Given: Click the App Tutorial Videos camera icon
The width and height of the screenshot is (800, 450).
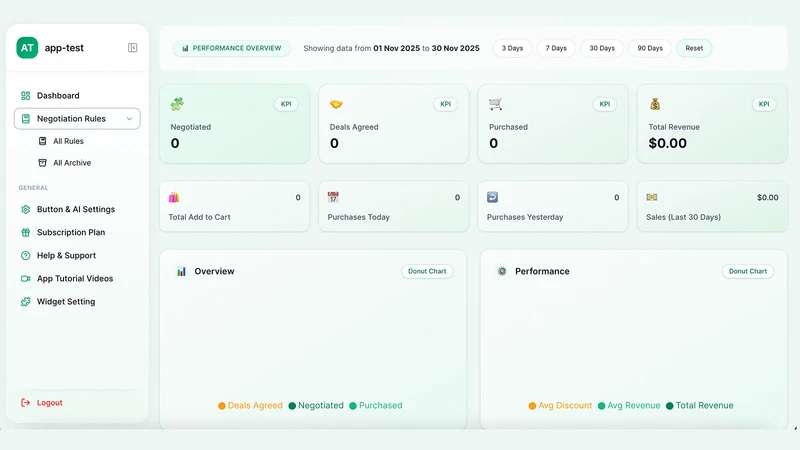Looking at the screenshot, I should coord(26,279).
